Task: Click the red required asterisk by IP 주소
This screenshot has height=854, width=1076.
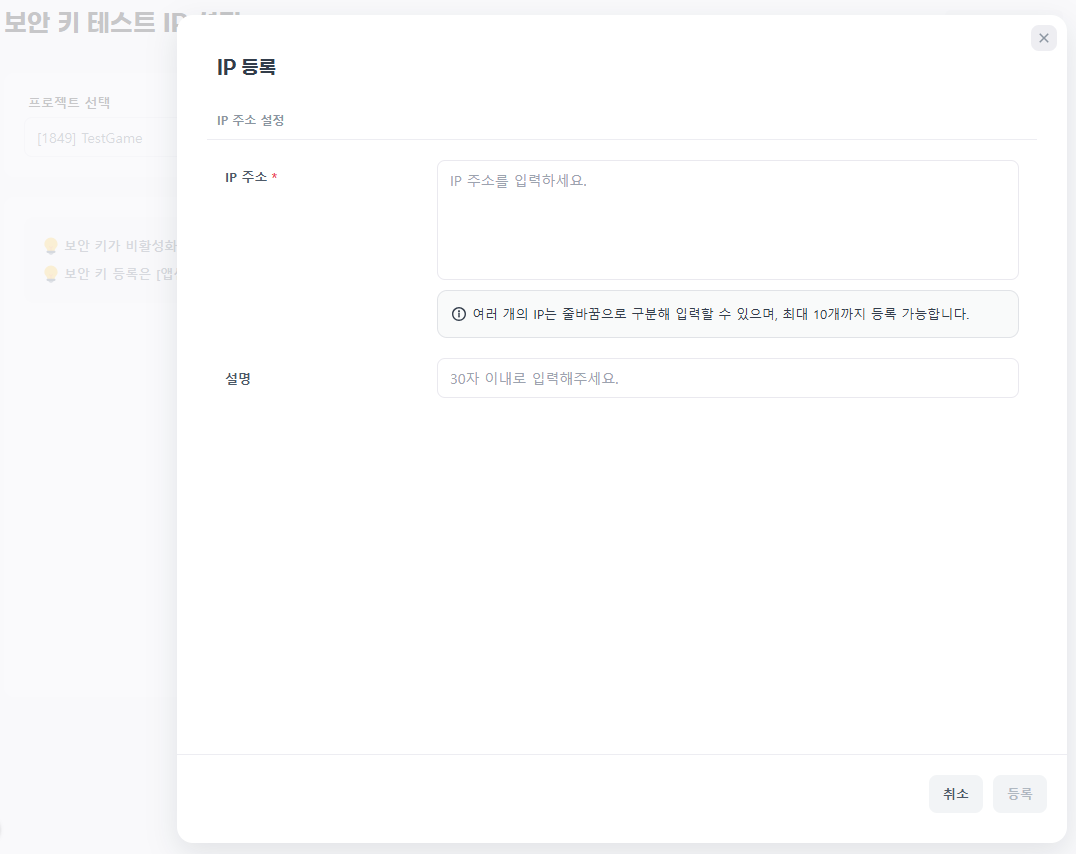Action: pyautogui.click(x=275, y=177)
